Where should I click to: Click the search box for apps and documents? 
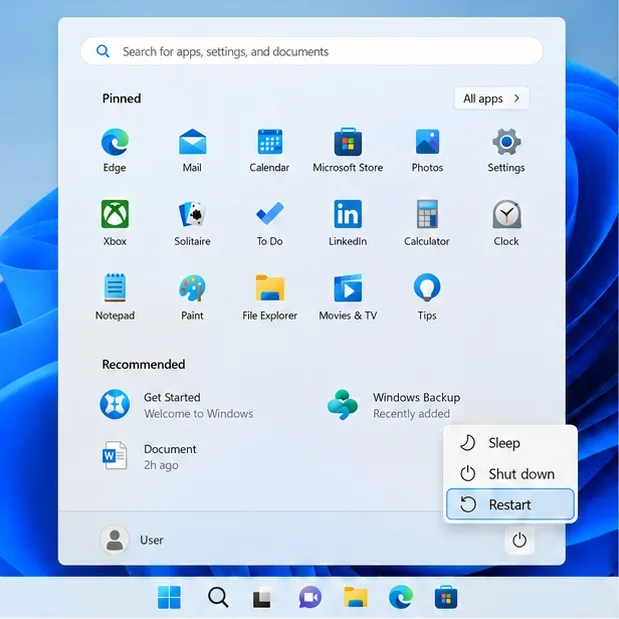(311, 51)
